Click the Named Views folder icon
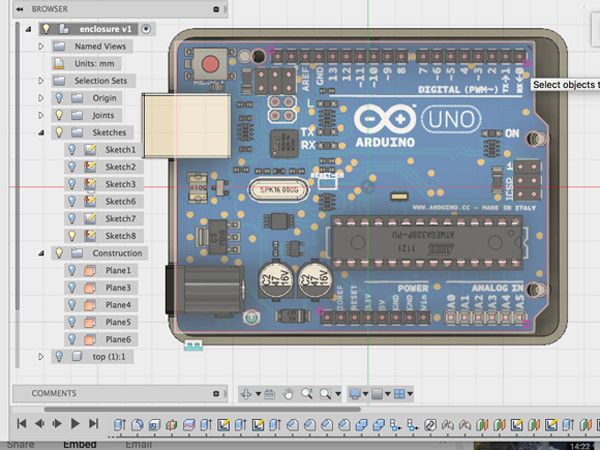Screen dimensions: 600x450 click(59, 46)
